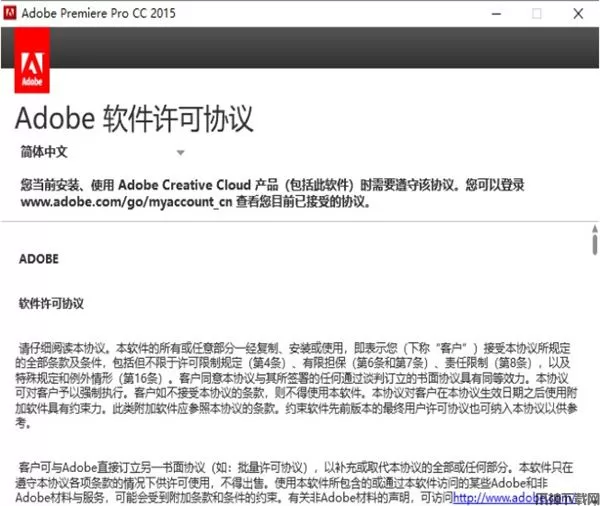Click the Adobe logo in the header
The width and height of the screenshot is (600, 506).
pos(32,61)
